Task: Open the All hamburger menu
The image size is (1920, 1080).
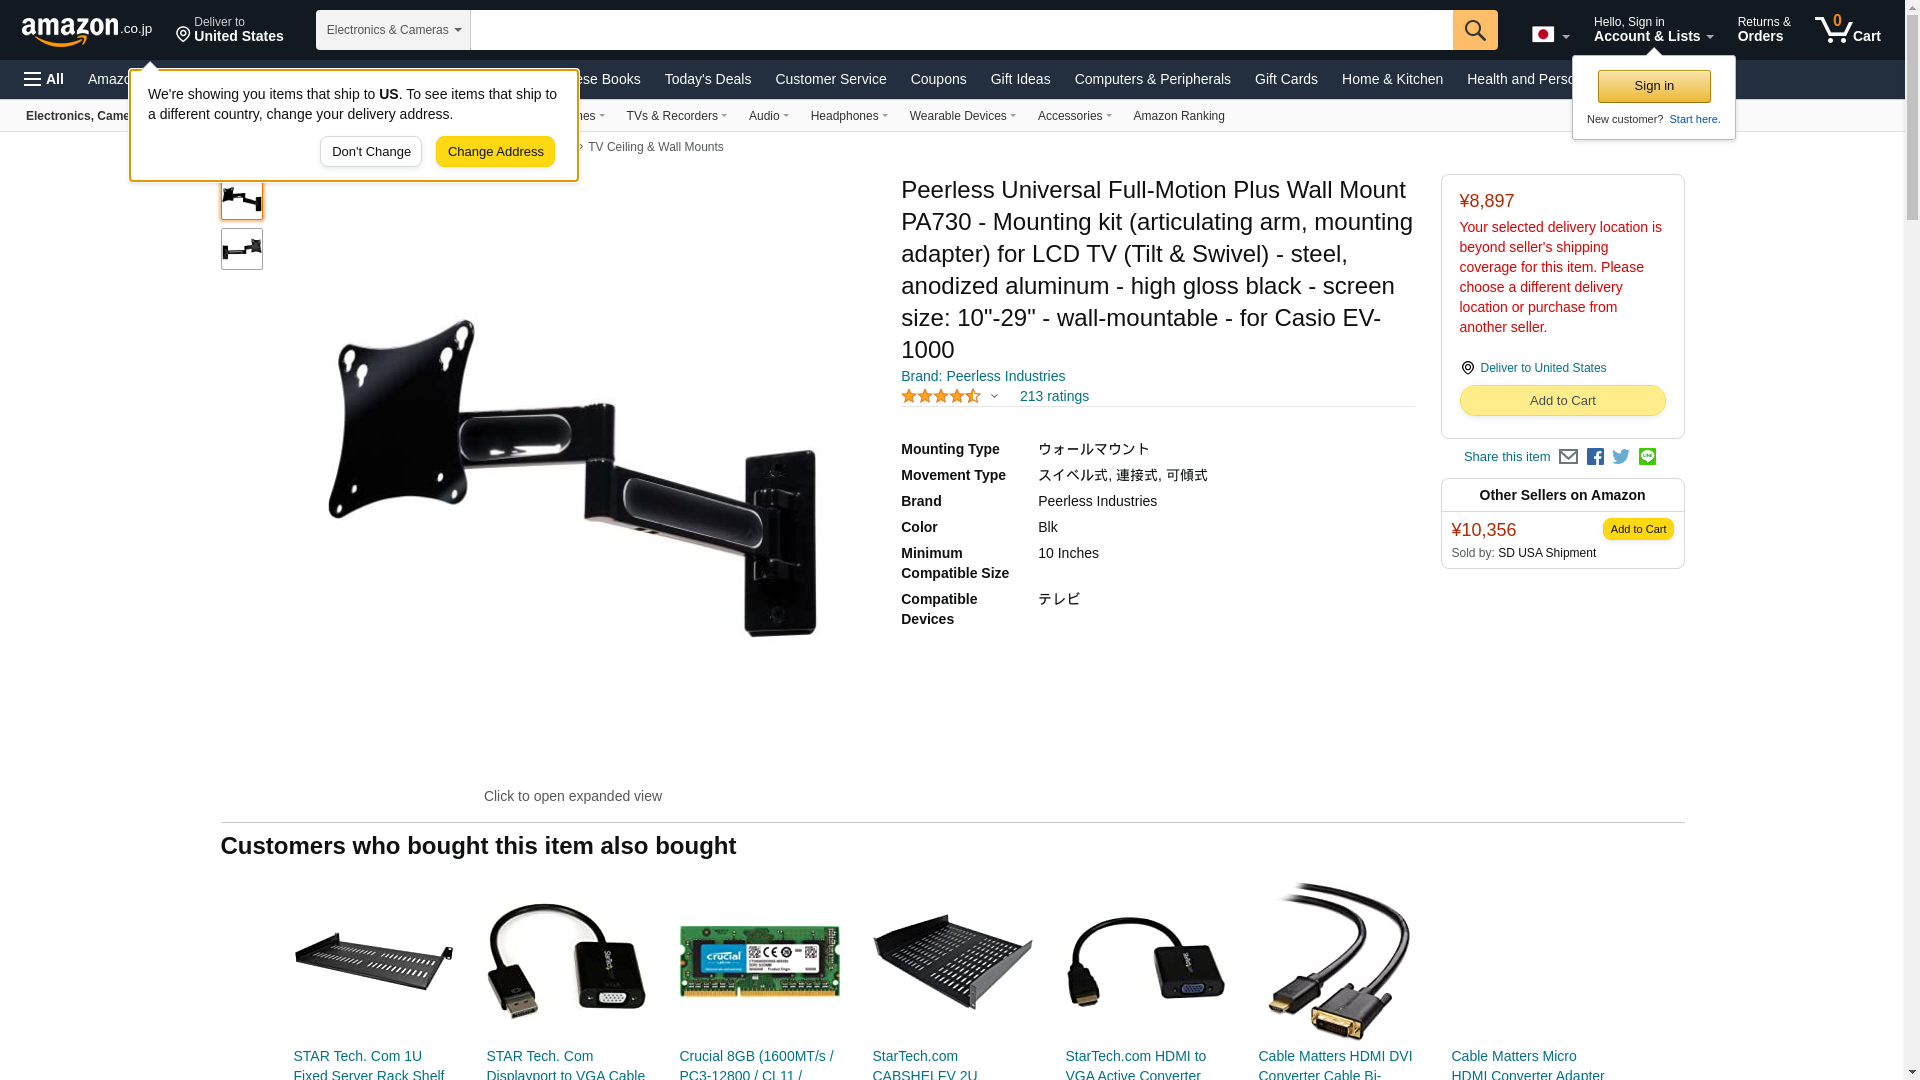Action: pyautogui.click(x=44, y=79)
